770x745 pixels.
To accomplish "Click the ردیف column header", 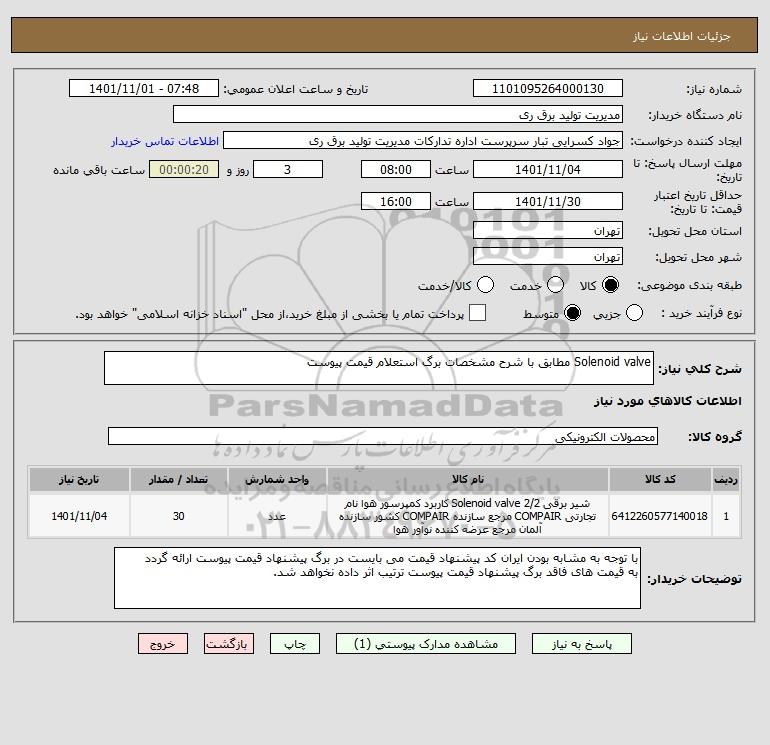I will coord(726,479).
